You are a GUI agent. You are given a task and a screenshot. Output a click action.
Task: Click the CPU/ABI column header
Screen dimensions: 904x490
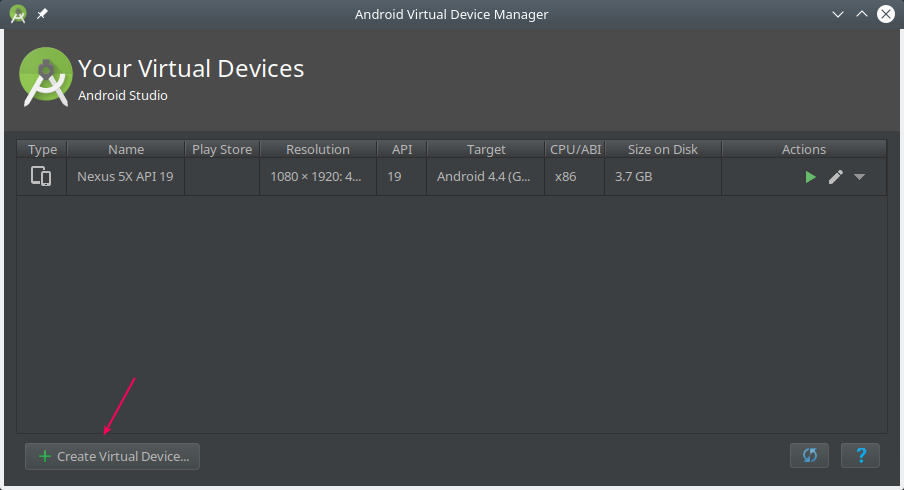click(575, 149)
